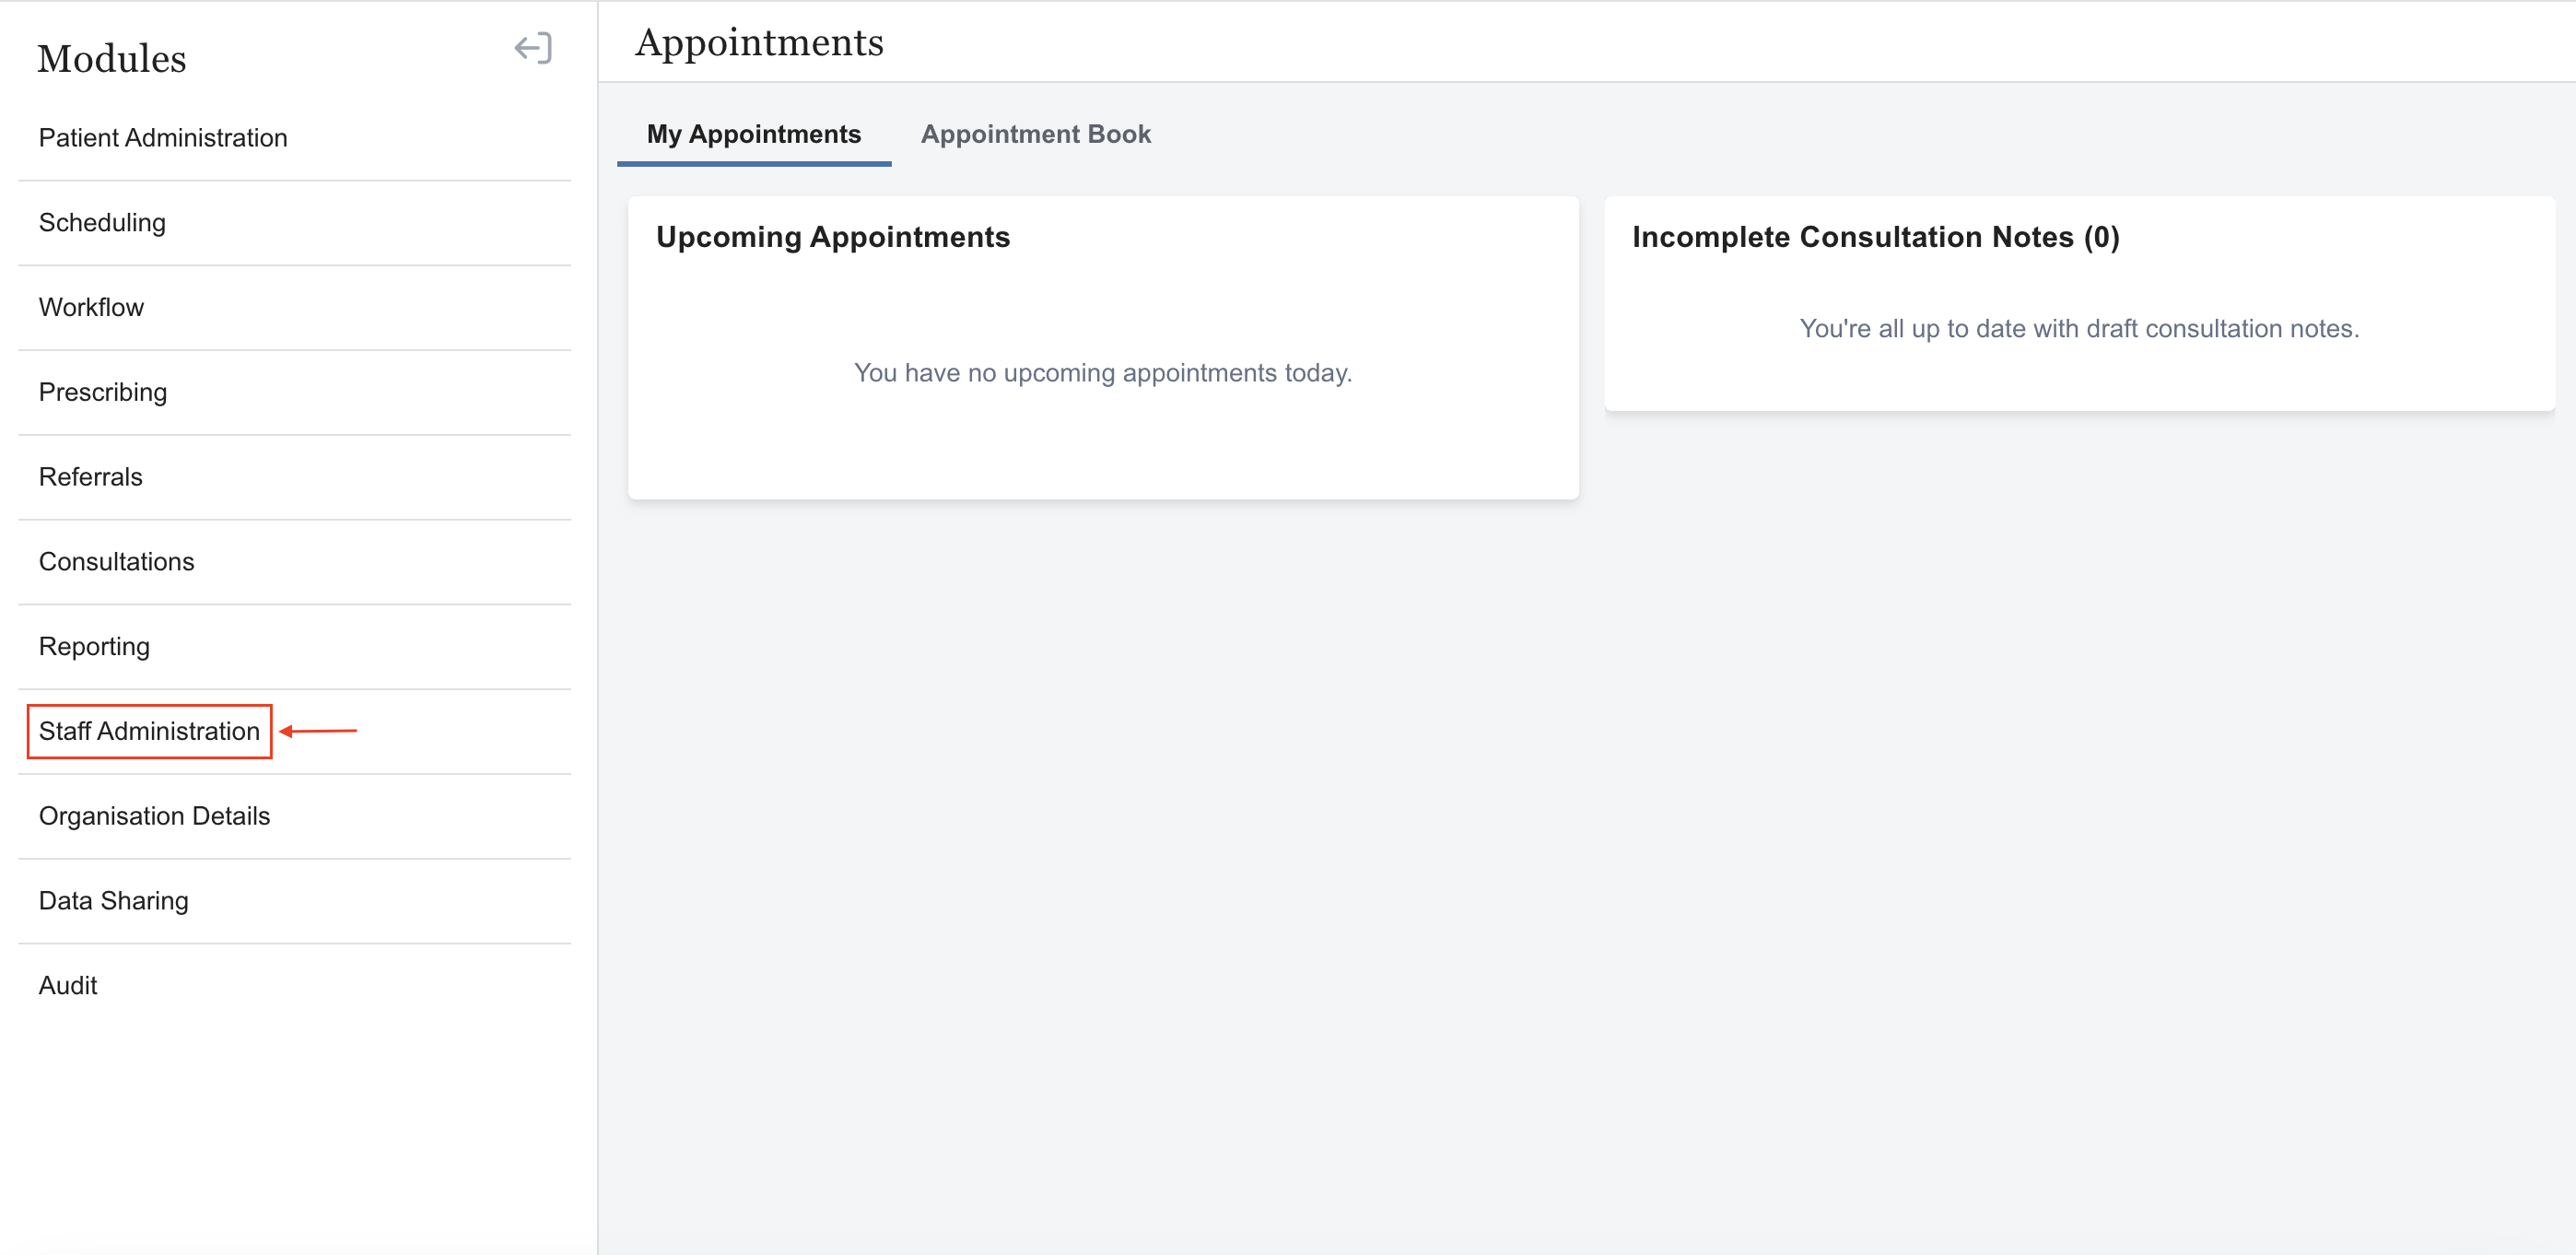Click the Upcoming Appointments heading
This screenshot has width=2576, height=1255.
[x=832, y=237]
